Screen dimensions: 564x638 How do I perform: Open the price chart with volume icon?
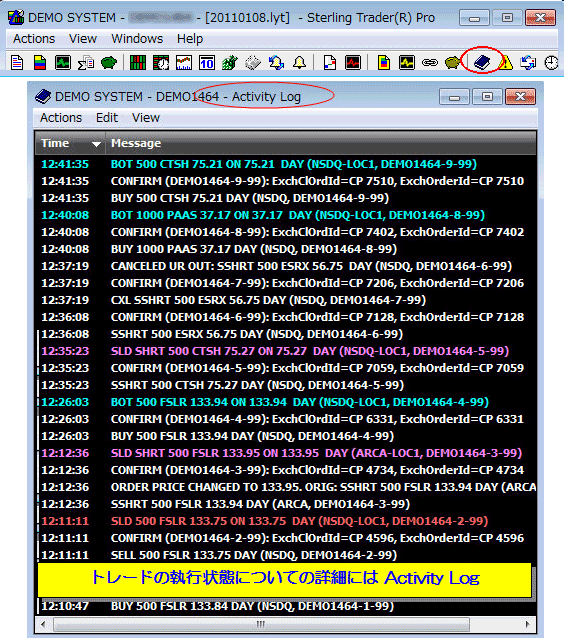pos(184,63)
